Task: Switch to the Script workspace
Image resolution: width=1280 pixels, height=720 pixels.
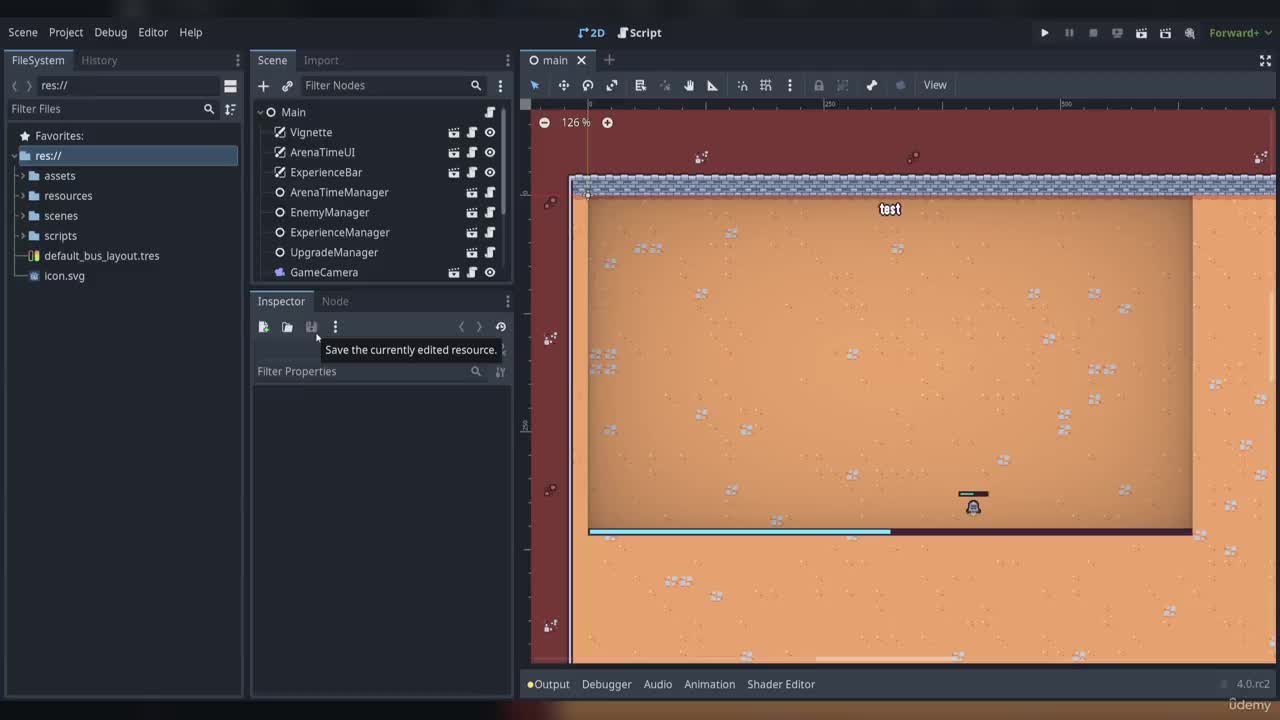Action: (x=639, y=33)
